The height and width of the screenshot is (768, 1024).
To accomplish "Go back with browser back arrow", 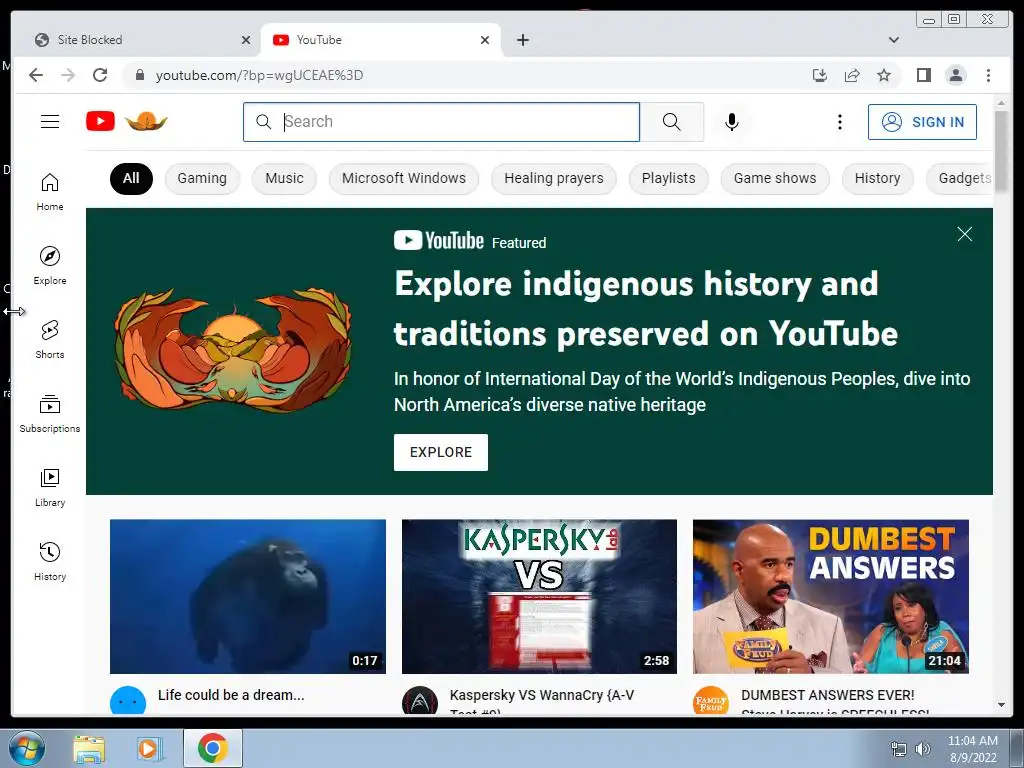I will point(36,75).
